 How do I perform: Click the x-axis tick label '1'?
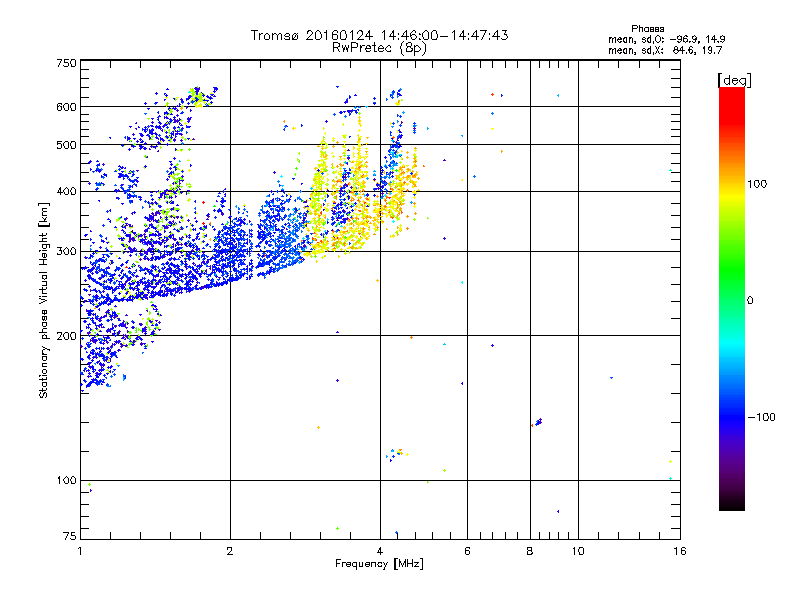click(80, 551)
